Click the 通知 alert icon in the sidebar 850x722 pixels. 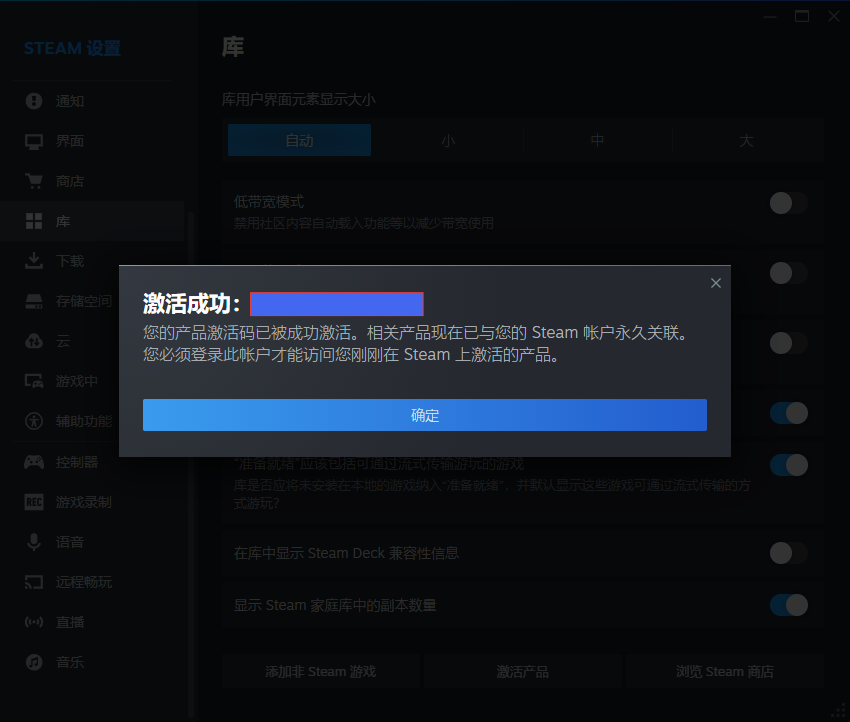tap(34, 101)
